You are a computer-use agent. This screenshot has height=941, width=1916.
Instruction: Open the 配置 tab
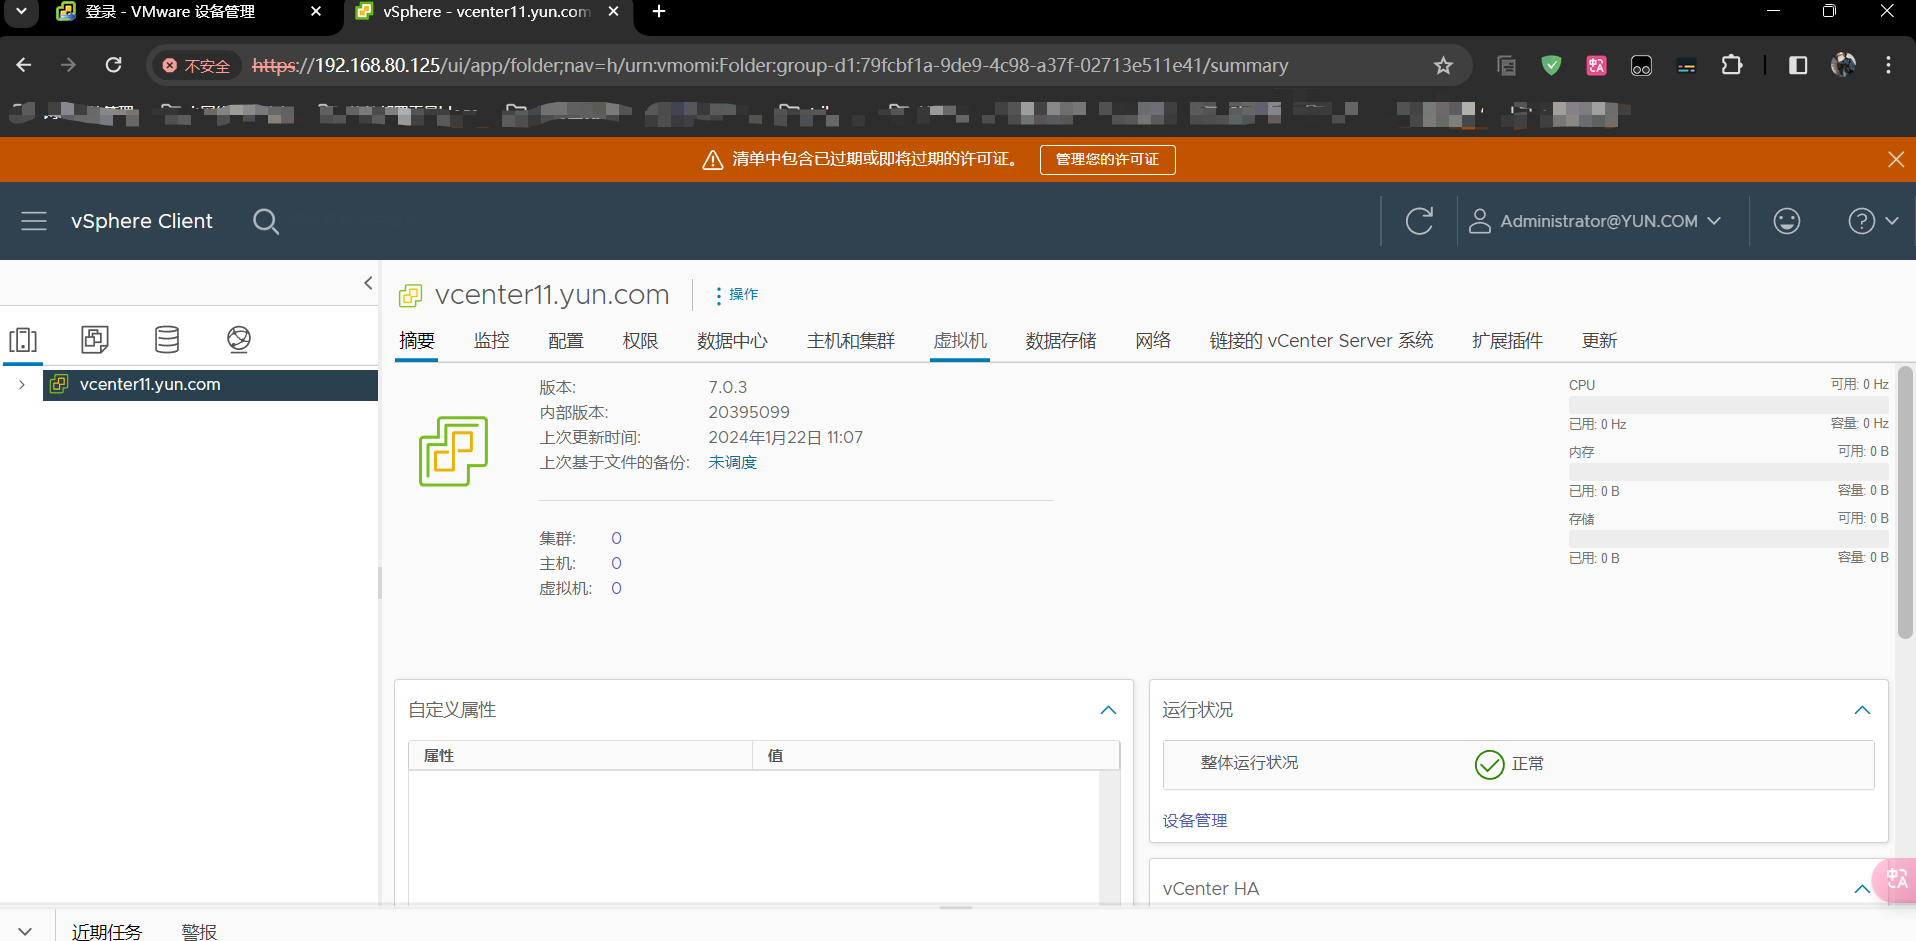click(x=566, y=341)
